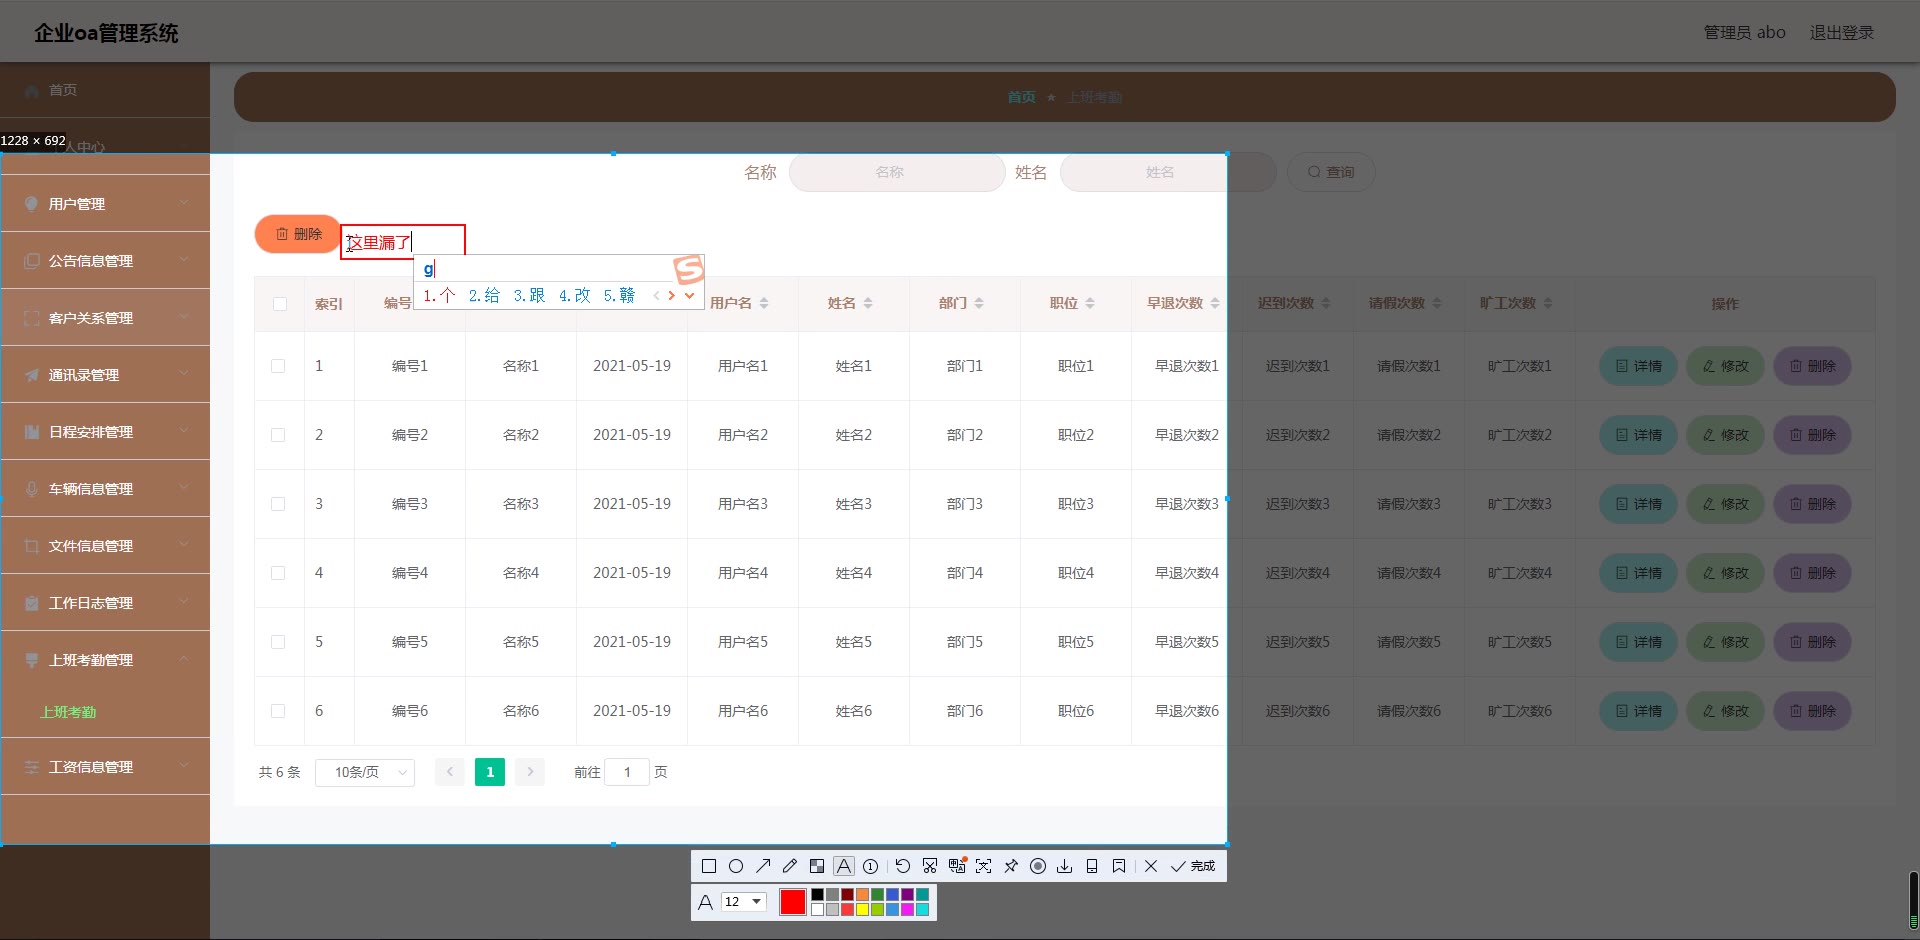The image size is (1920, 940).
Task: Click the Sogou input method logo
Action: click(689, 270)
